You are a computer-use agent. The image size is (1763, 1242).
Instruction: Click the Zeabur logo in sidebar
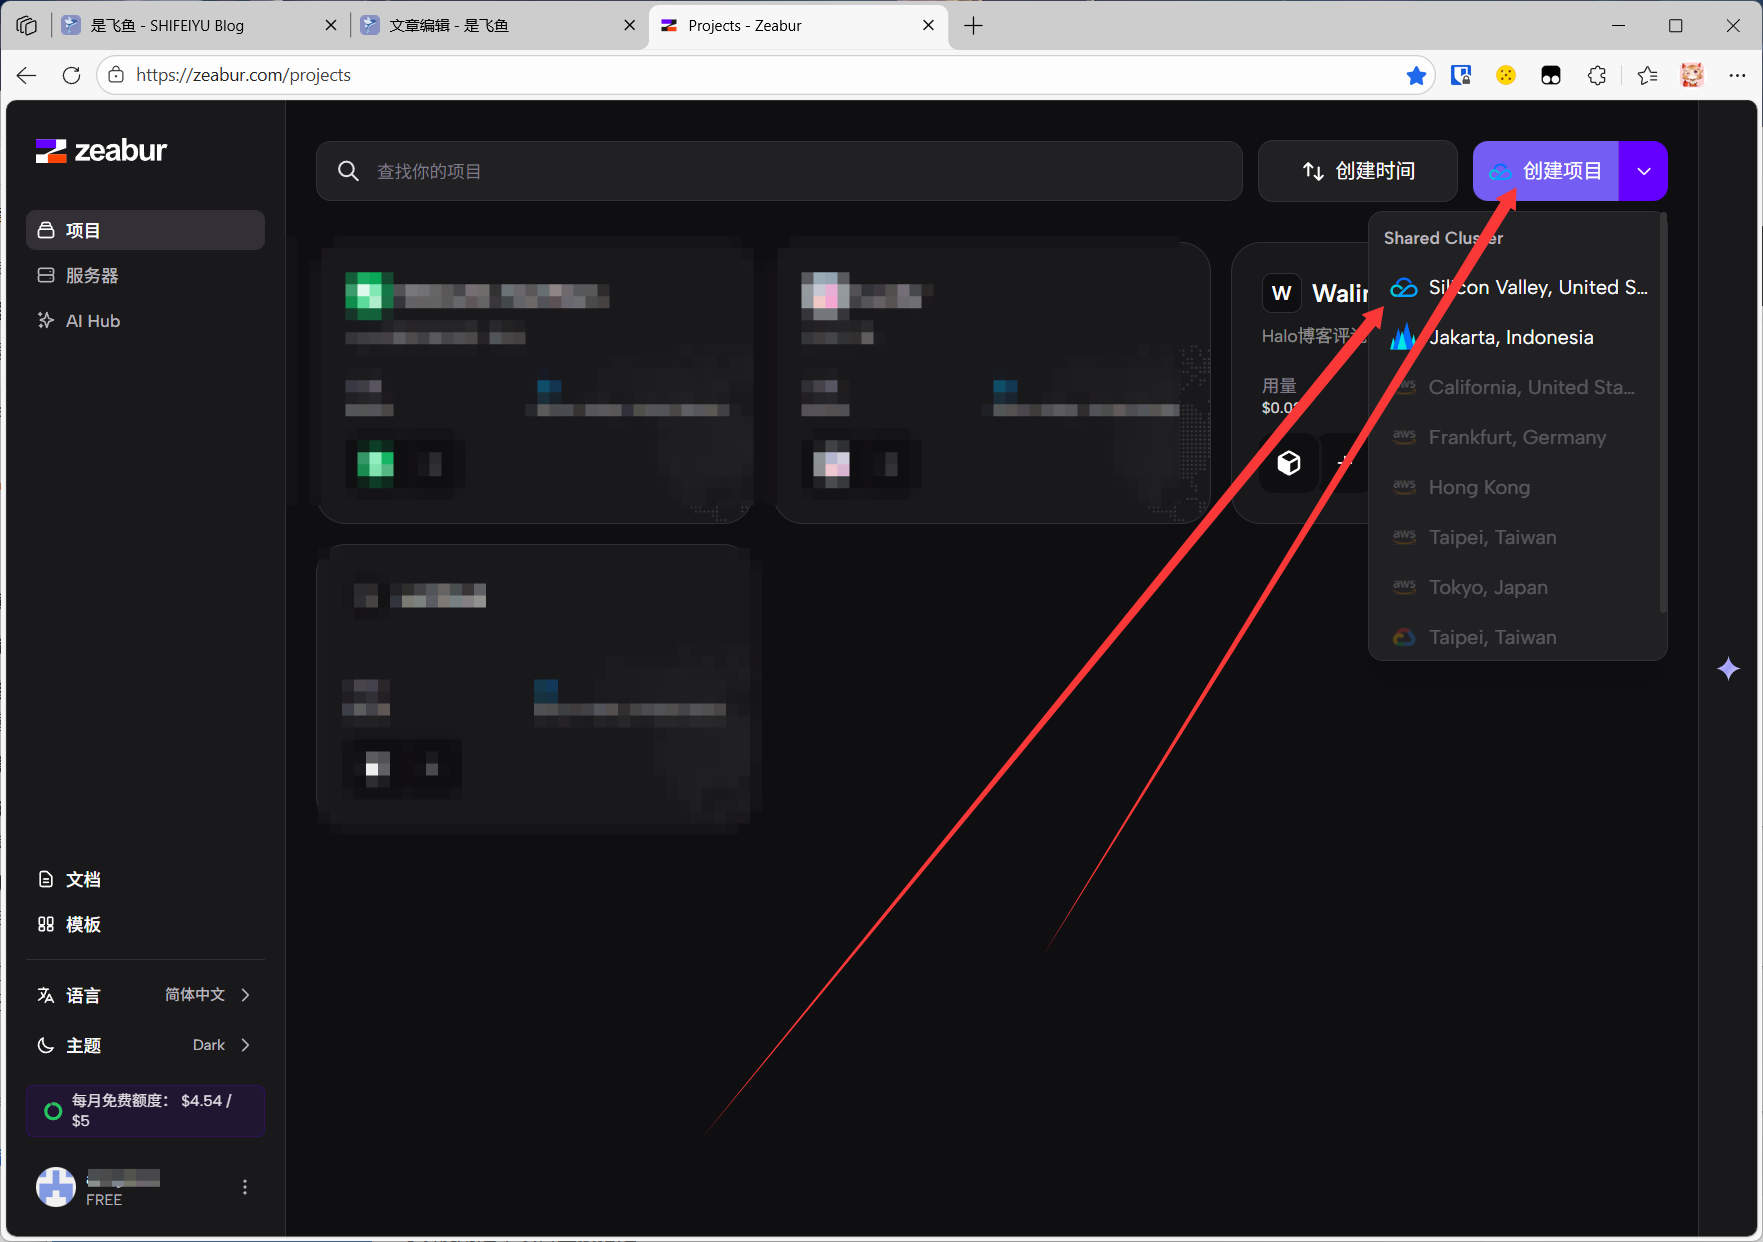pyautogui.click(x=101, y=151)
